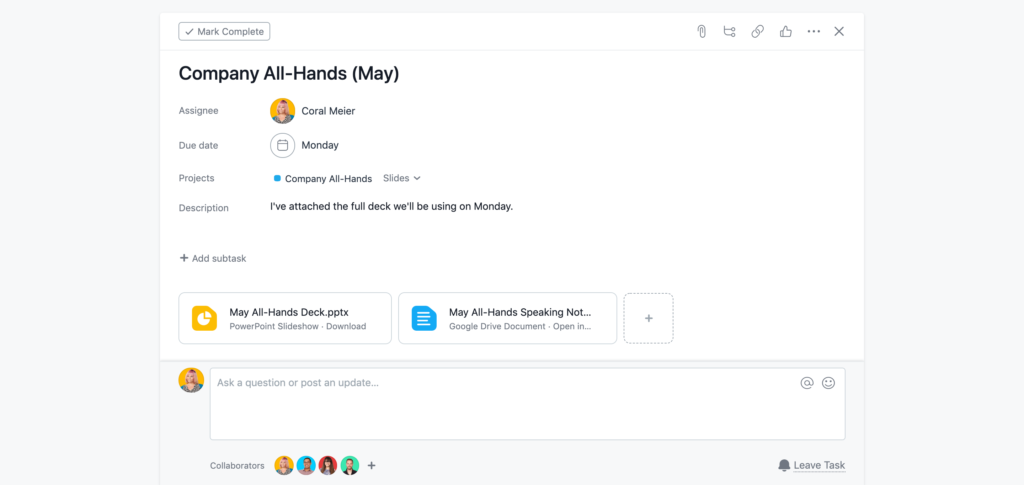The height and width of the screenshot is (485, 1024).
Task: Click the blue Google Drive document icon
Action: [424, 318]
